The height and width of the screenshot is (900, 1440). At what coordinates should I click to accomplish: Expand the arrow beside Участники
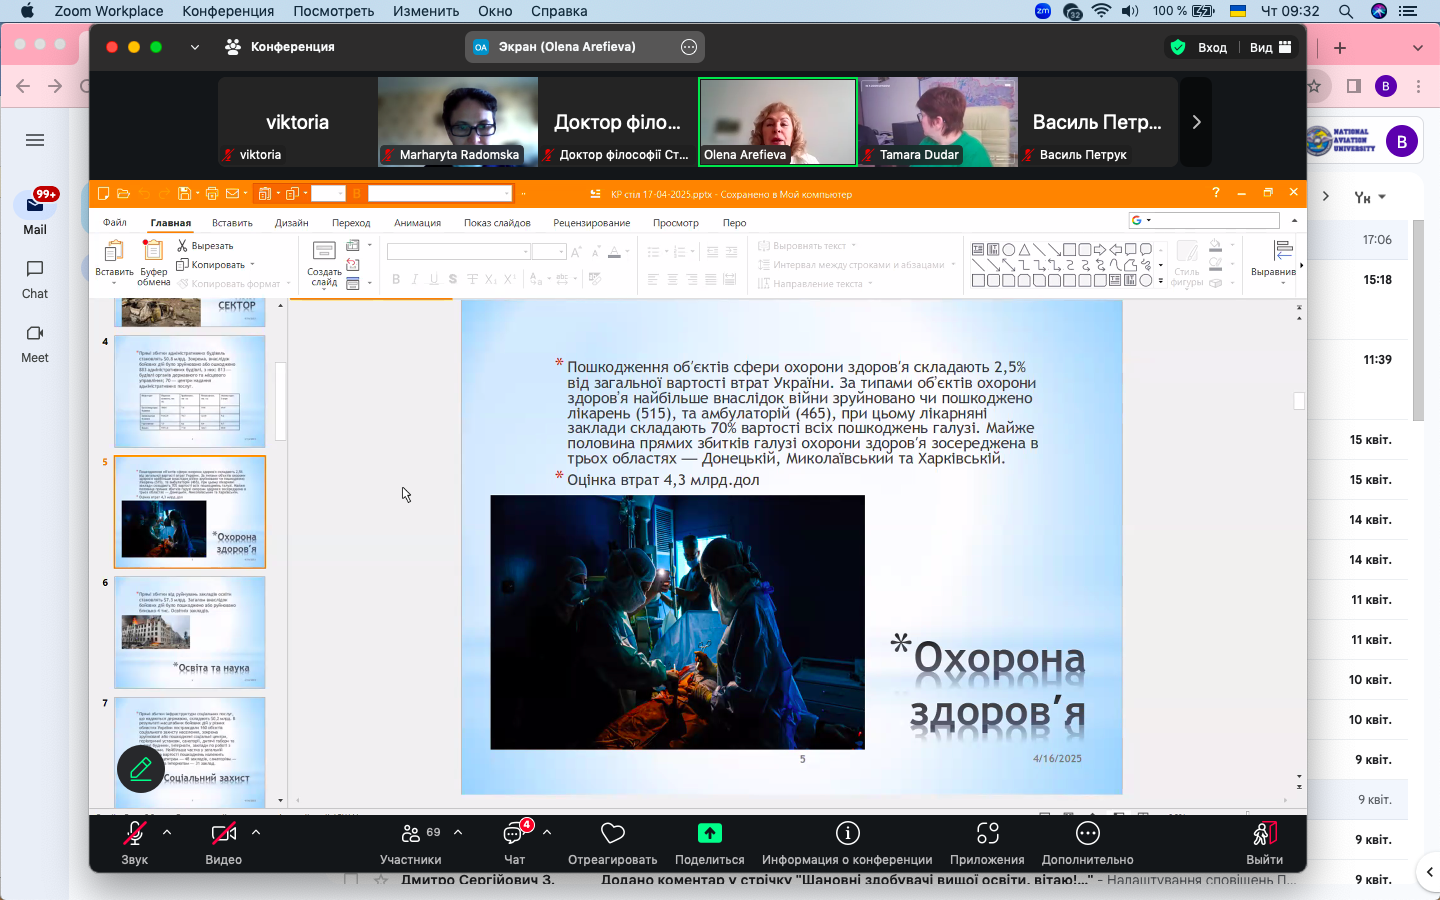pyautogui.click(x=458, y=832)
